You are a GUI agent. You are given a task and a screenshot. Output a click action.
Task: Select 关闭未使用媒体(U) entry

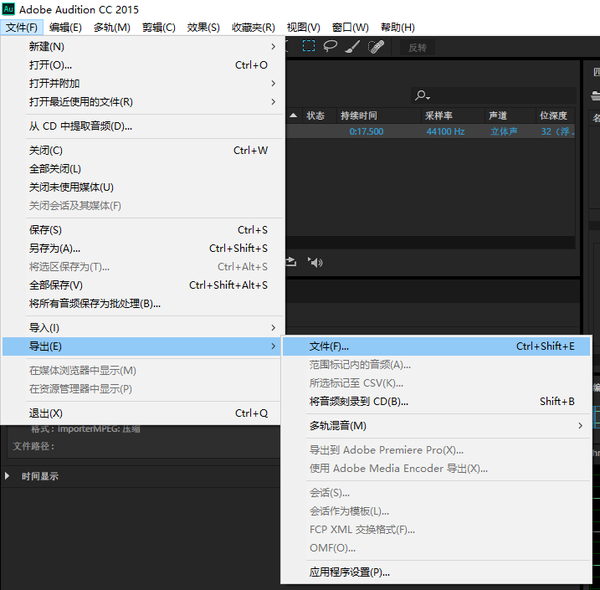coord(142,187)
